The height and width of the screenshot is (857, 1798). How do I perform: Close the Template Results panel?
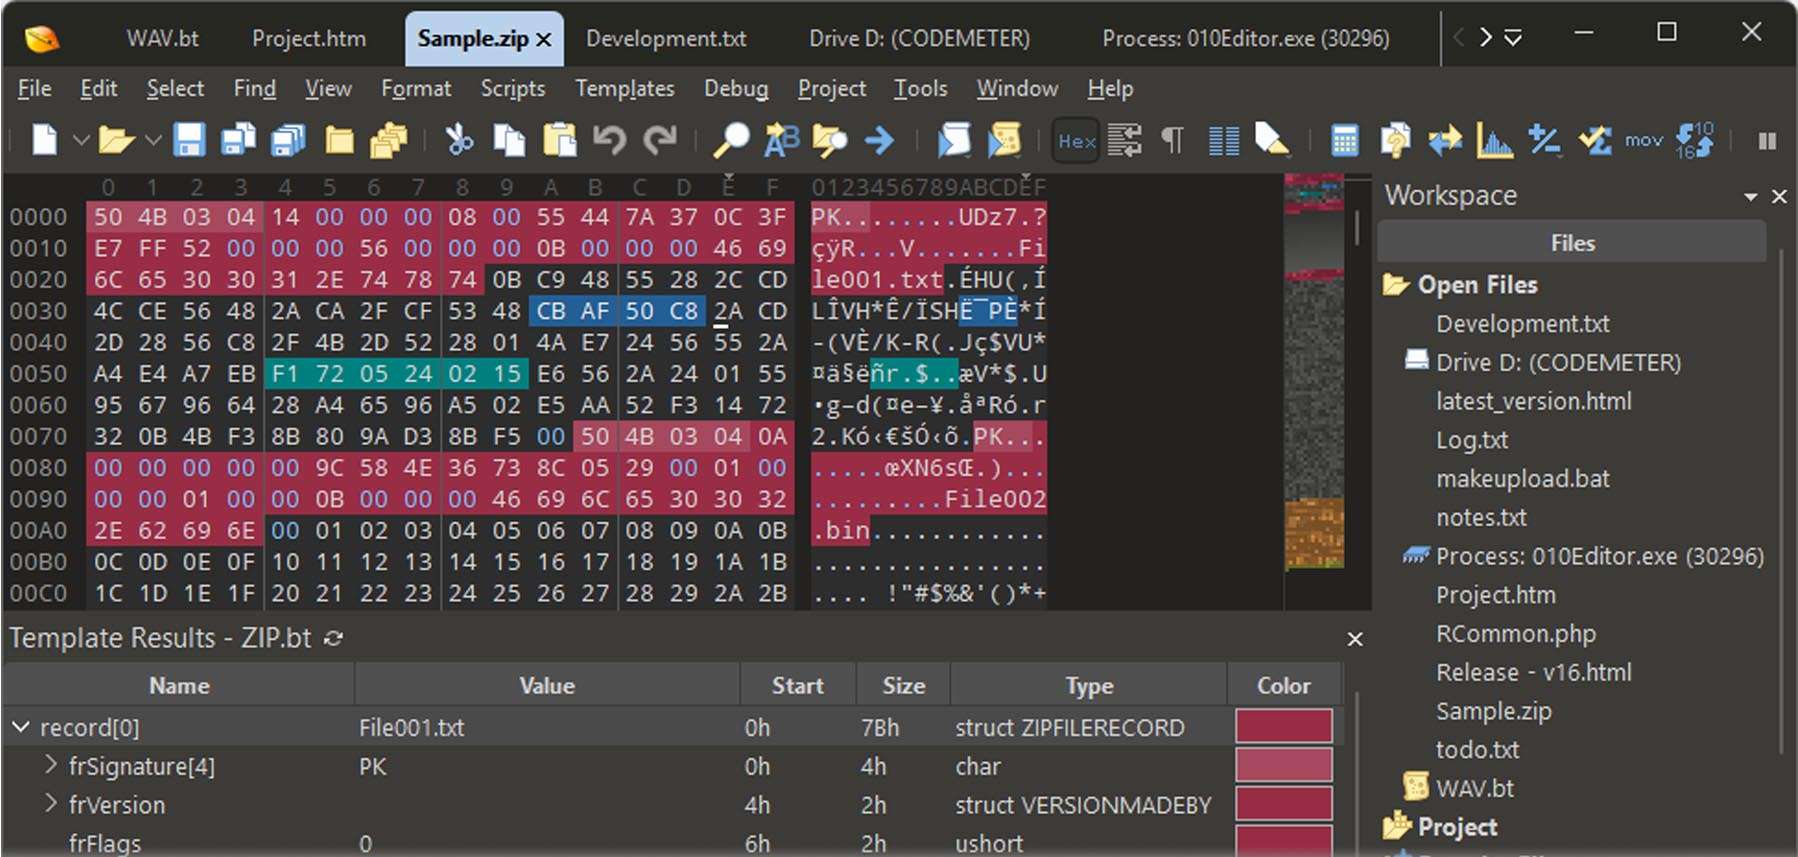pos(1354,639)
